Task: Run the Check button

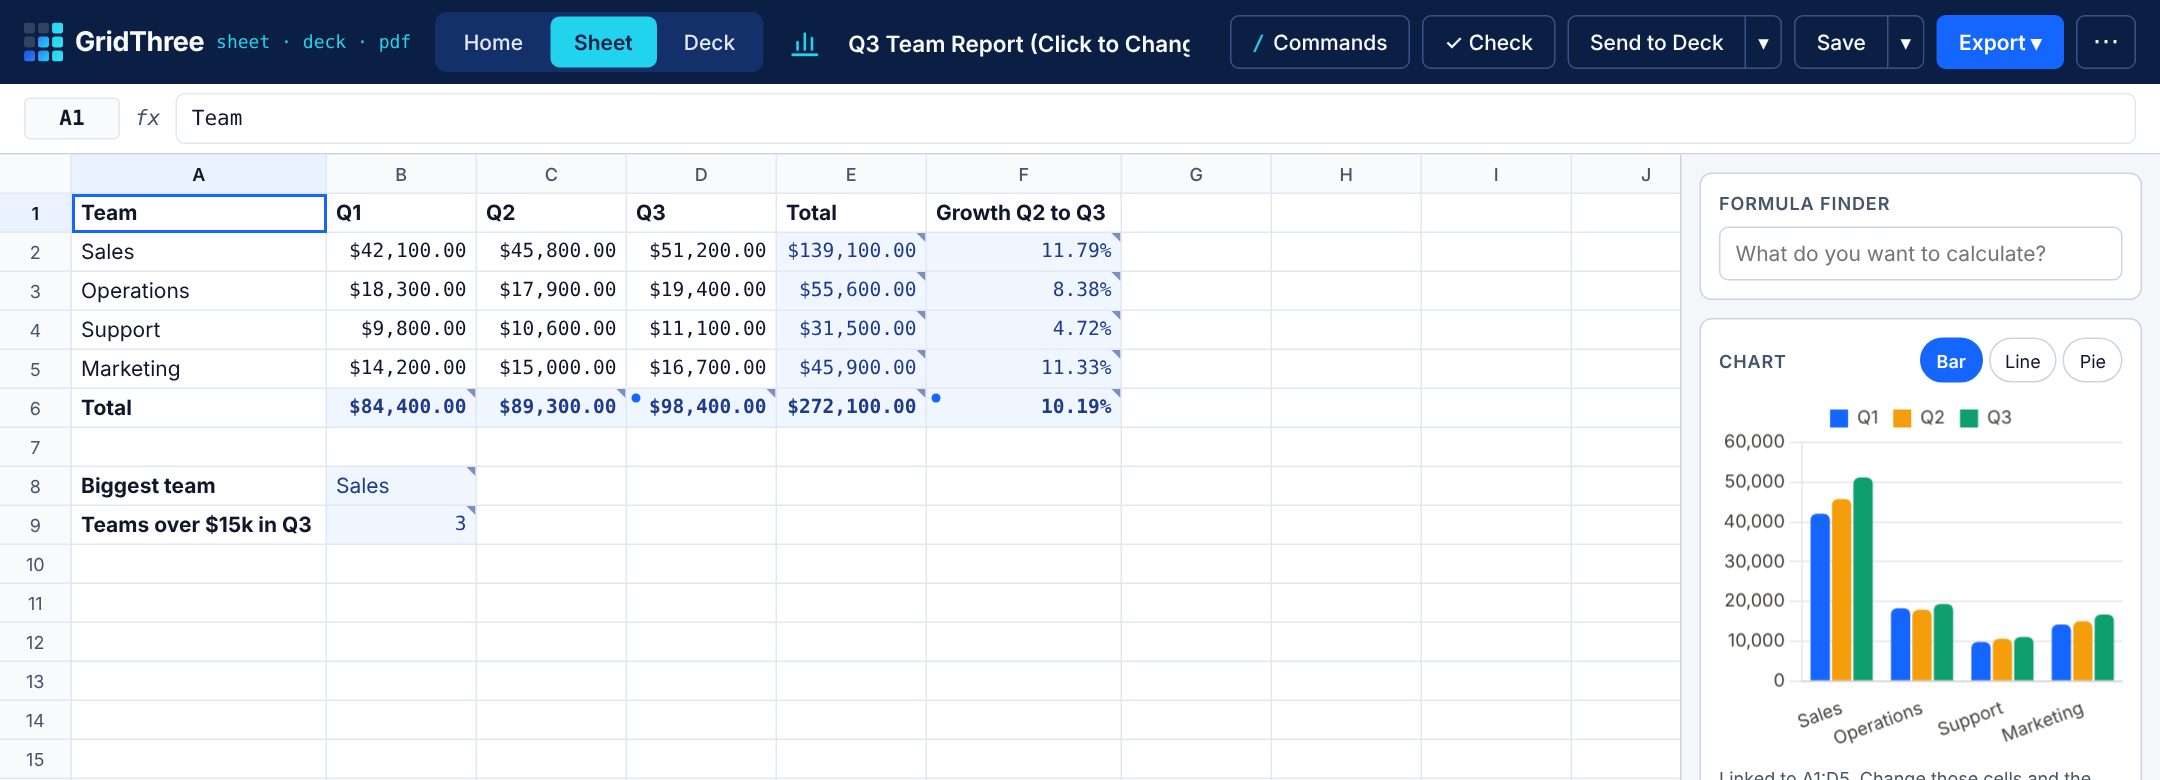Action: (x=1488, y=42)
